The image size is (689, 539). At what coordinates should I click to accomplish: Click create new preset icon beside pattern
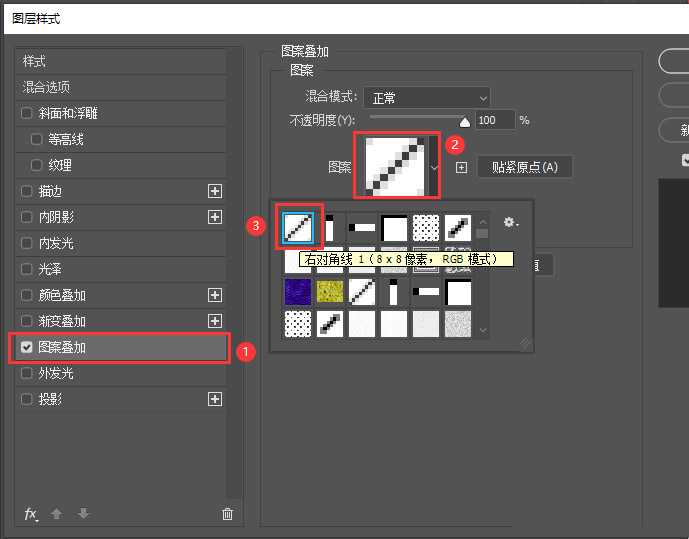tap(461, 167)
